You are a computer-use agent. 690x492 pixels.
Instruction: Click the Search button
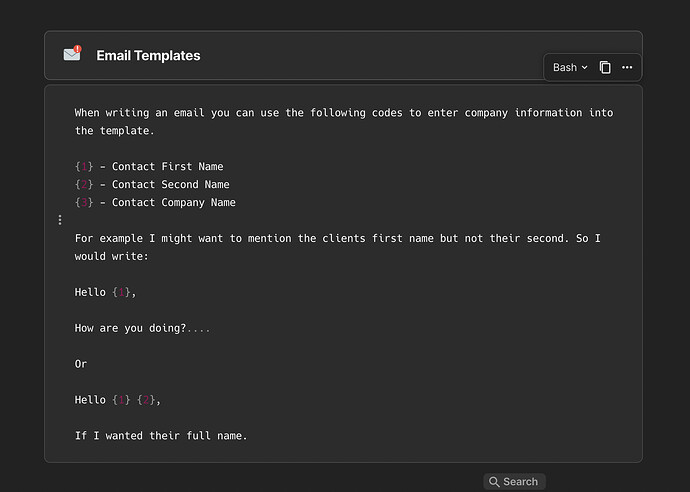point(514,482)
